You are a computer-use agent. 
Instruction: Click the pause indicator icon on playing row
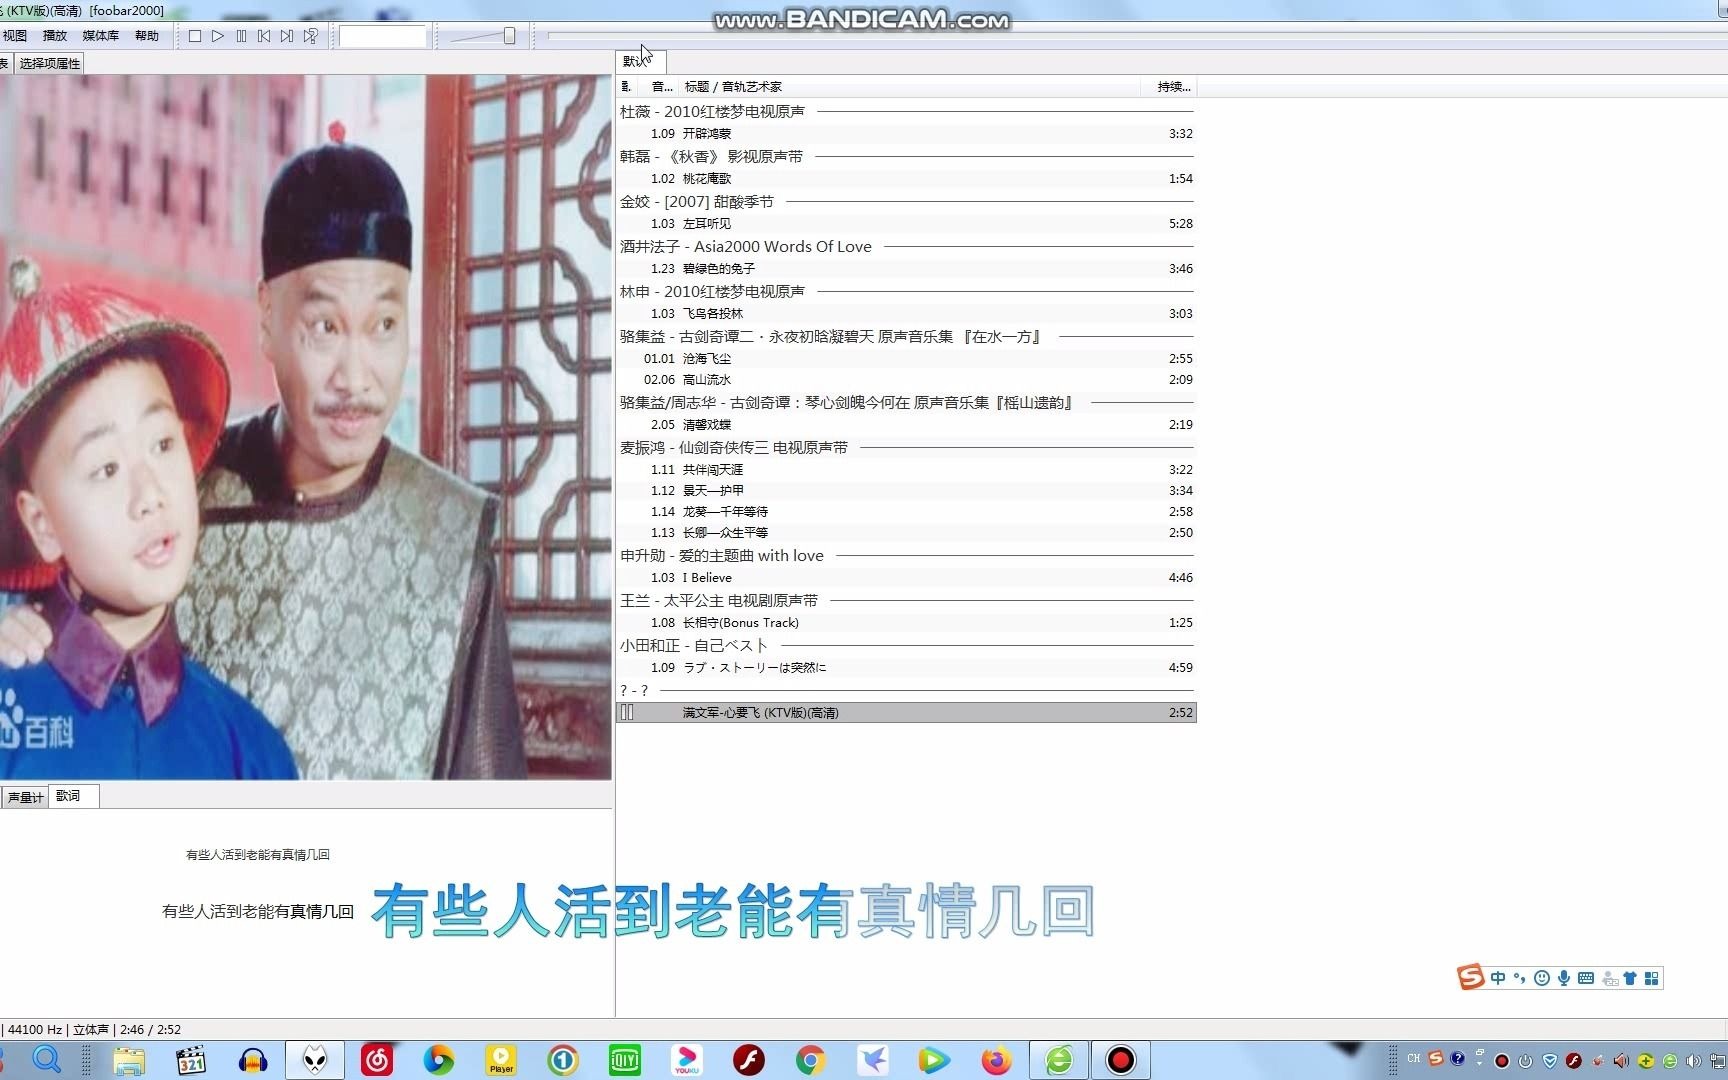pos(627,712)
